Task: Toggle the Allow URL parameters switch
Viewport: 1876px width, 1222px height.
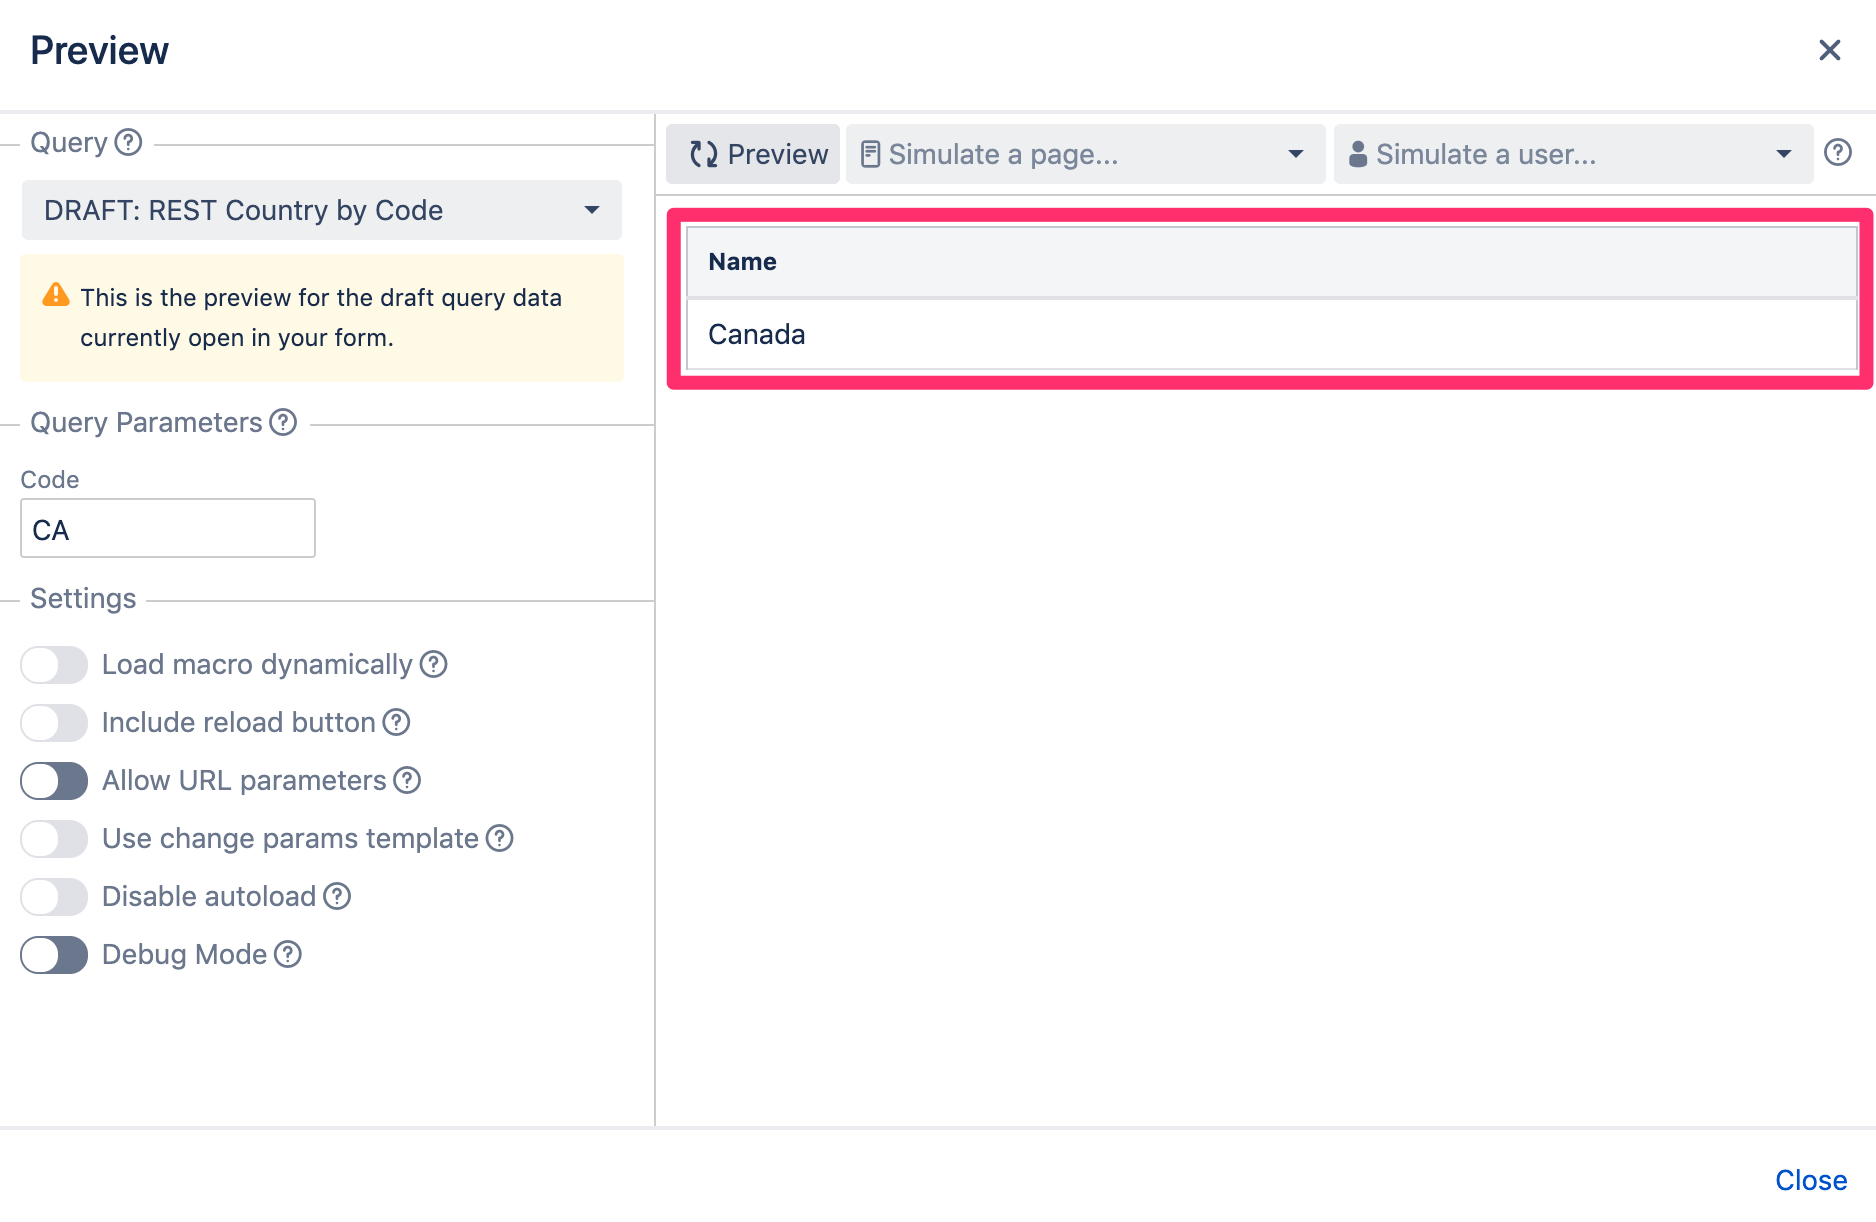Action: [x=54, y=781]
